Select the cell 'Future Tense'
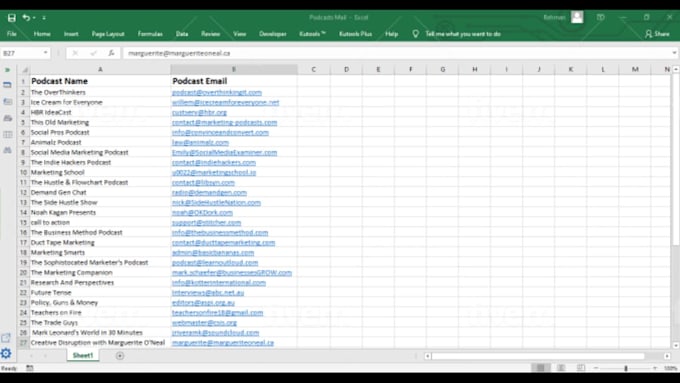 coord(100,292)
